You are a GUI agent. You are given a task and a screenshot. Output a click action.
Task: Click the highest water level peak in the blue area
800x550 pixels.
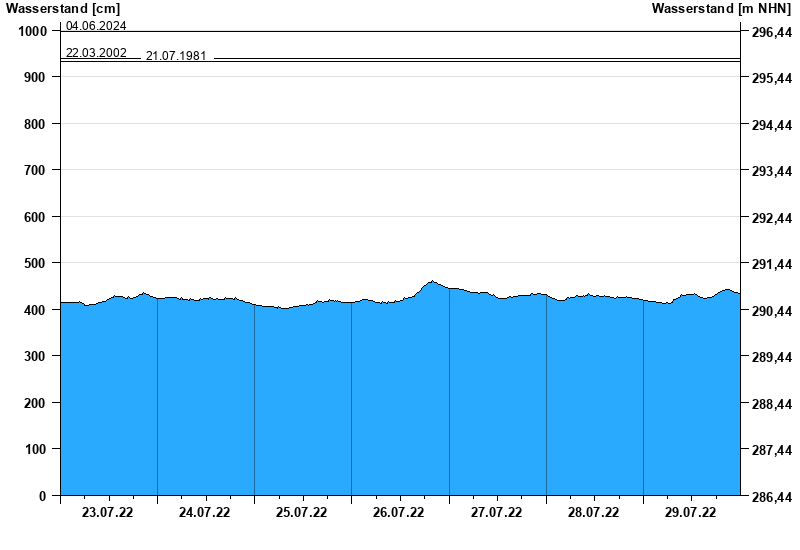click(432, 282)
